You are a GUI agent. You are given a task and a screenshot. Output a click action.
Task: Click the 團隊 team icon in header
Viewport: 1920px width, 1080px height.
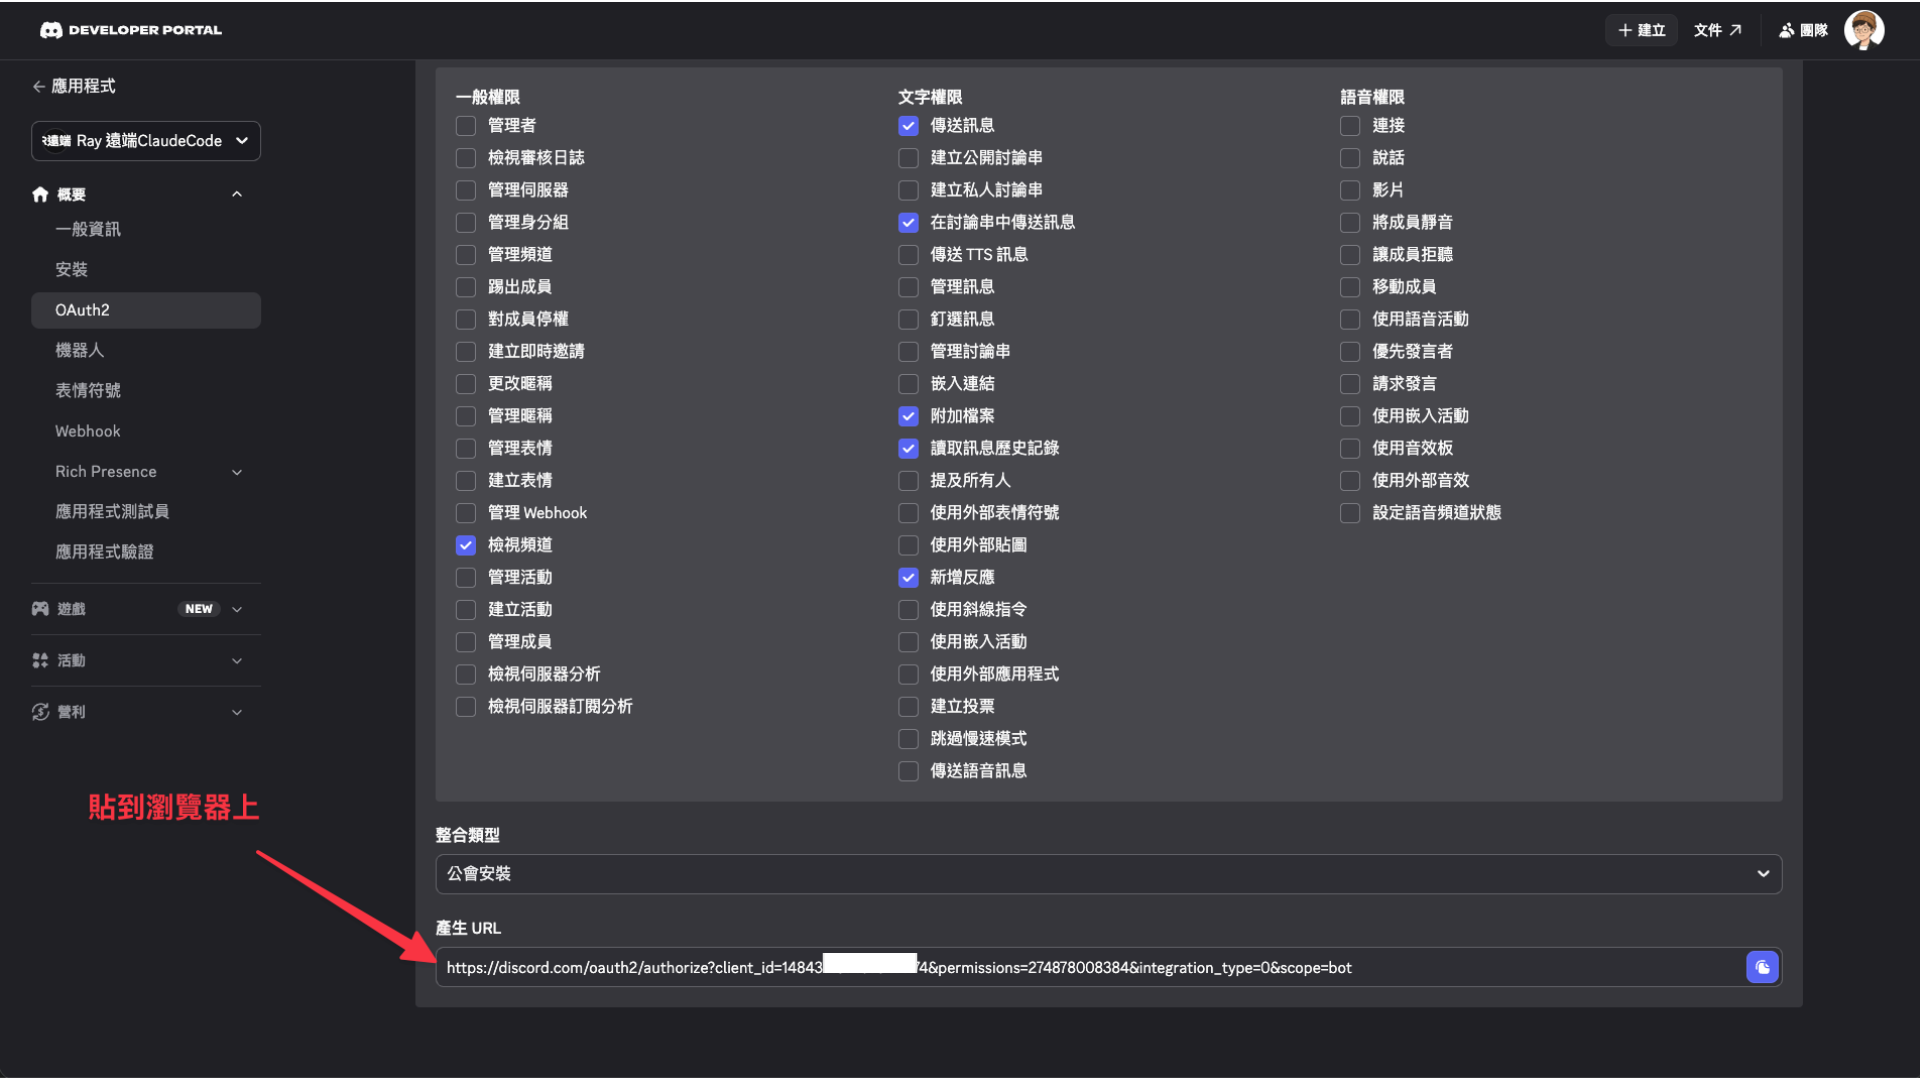click(x=1787, y=30)
